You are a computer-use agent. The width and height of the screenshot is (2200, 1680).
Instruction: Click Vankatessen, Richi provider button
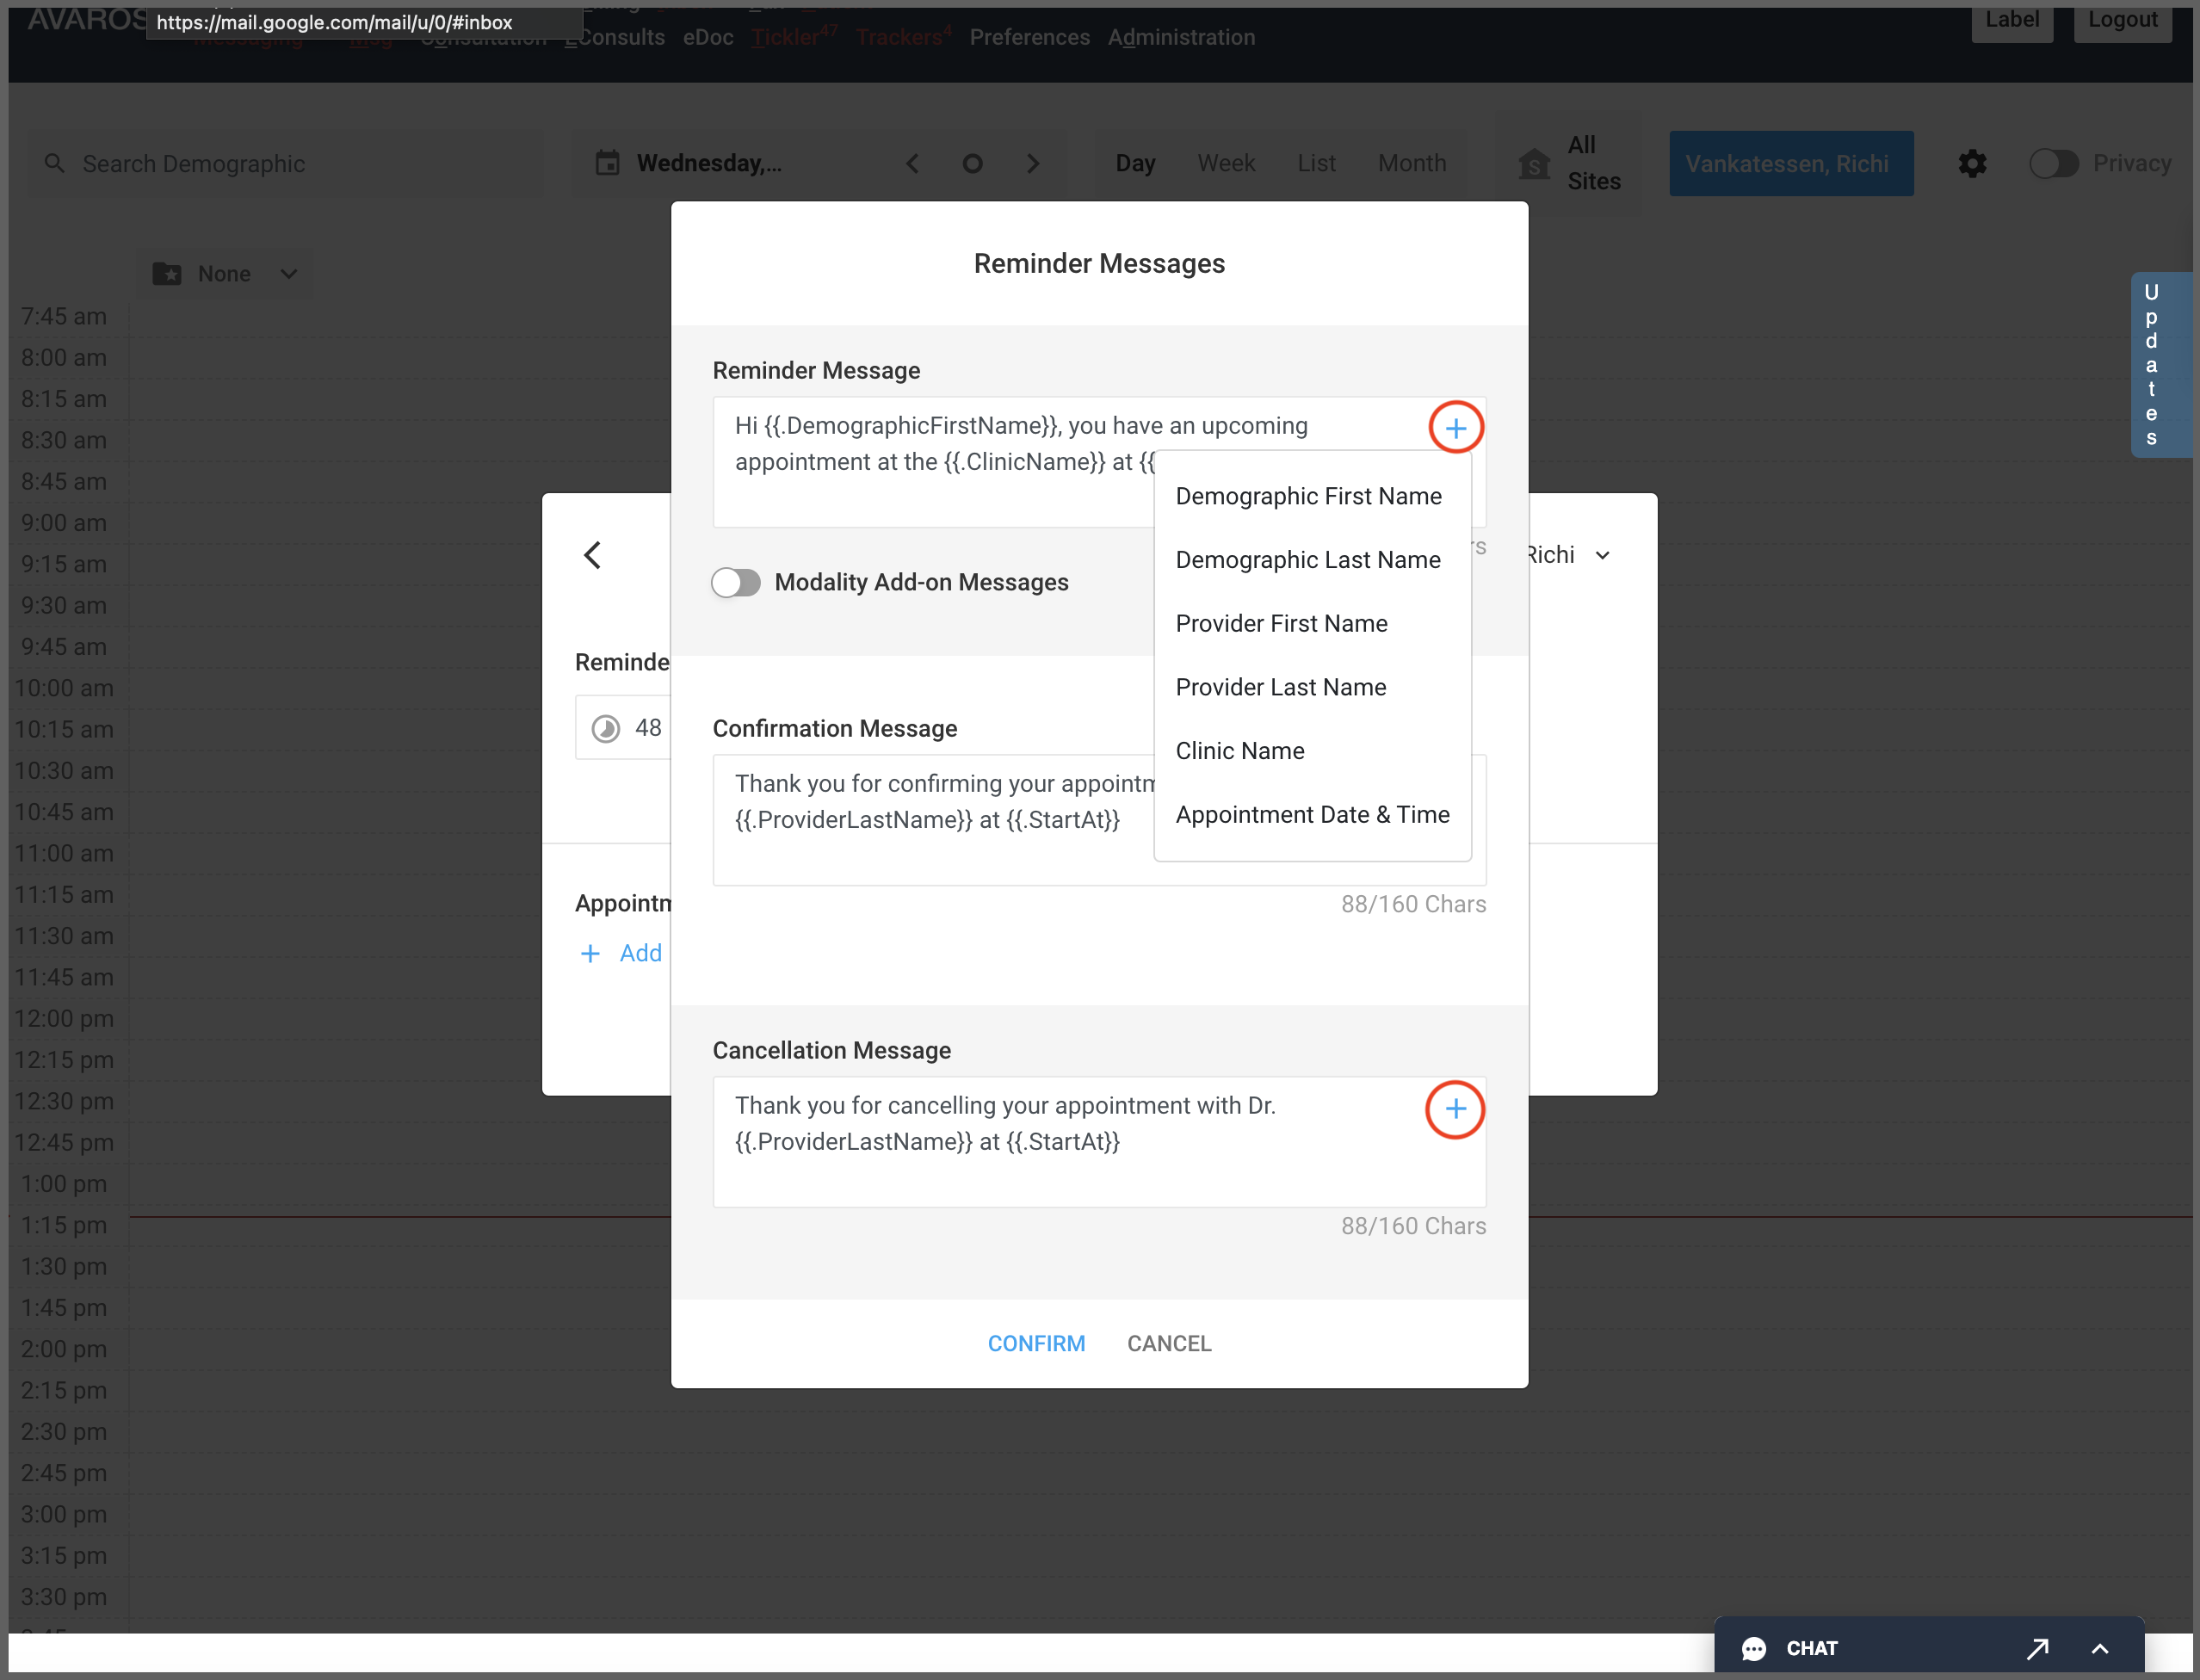(1790, 163)
